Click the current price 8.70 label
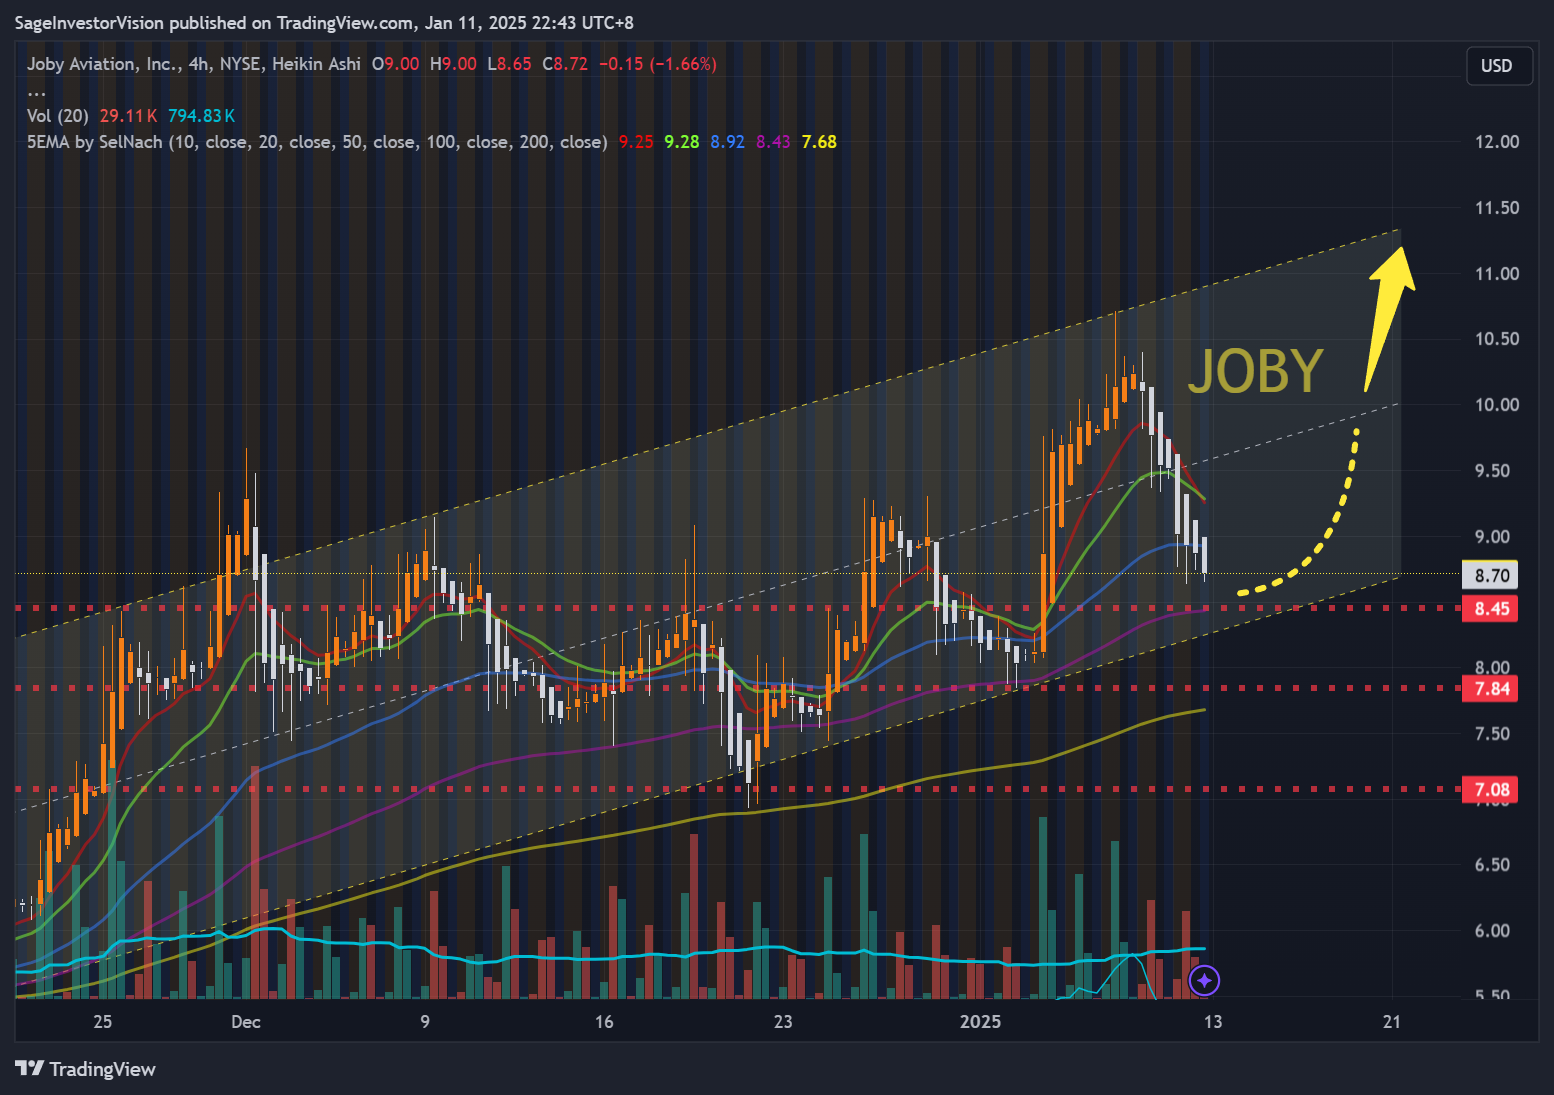The width and height of the screenshot is (1554, 1095). coord(1491,575)
